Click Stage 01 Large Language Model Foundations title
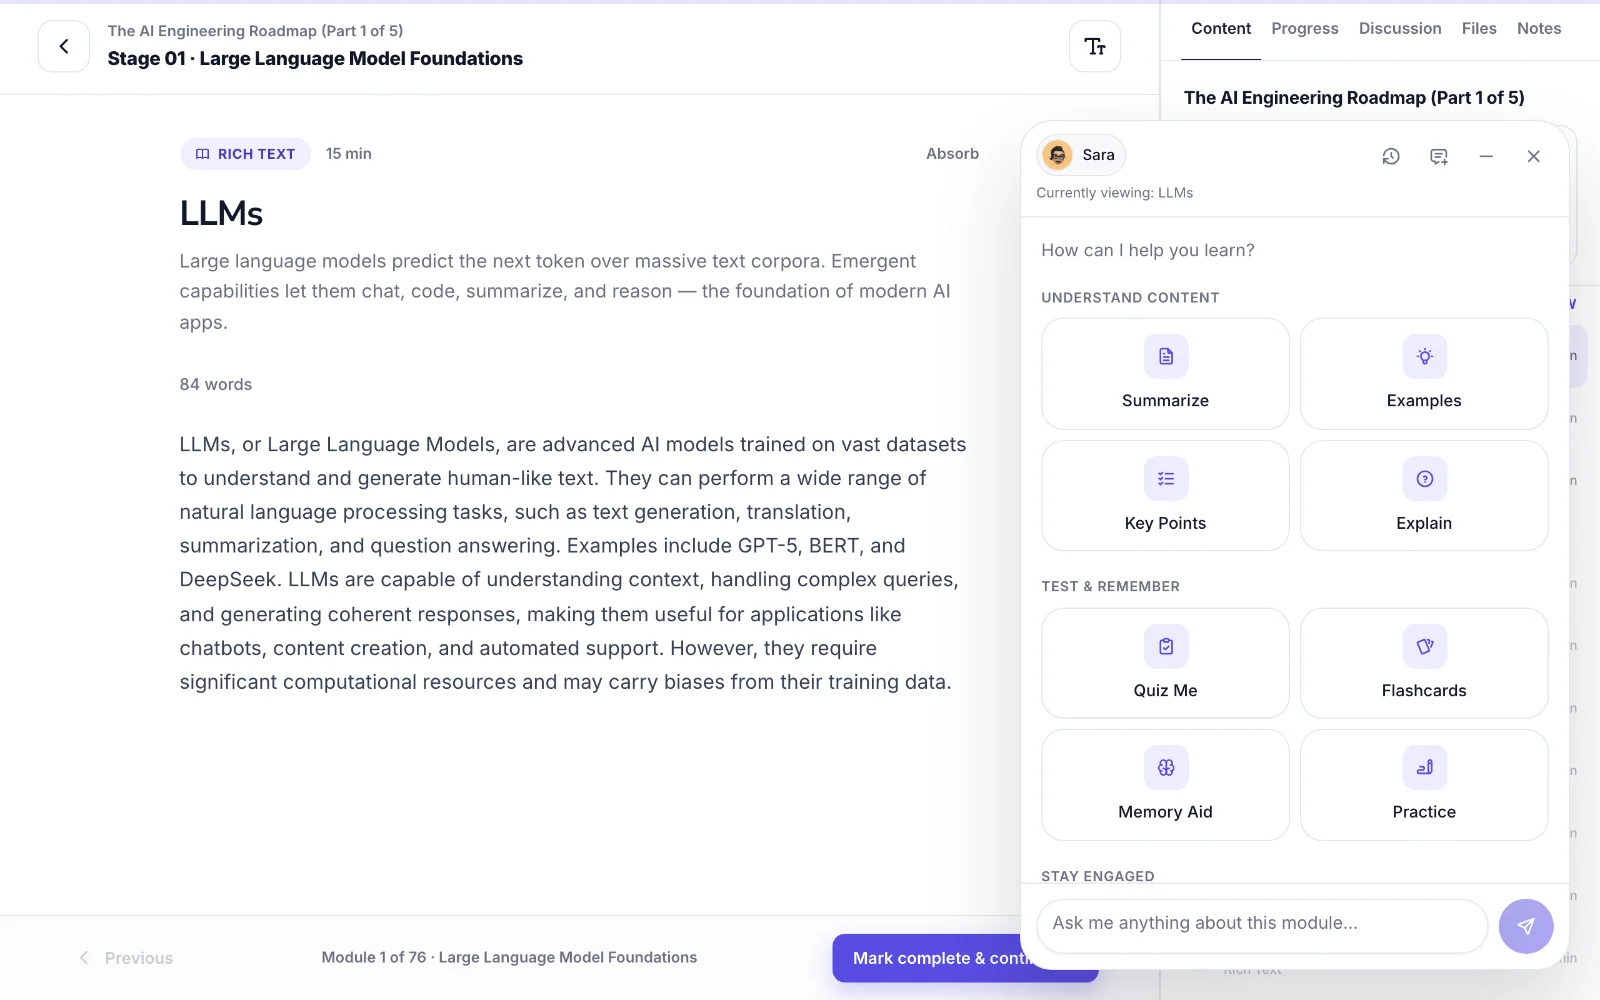 [x=315, y=59]
